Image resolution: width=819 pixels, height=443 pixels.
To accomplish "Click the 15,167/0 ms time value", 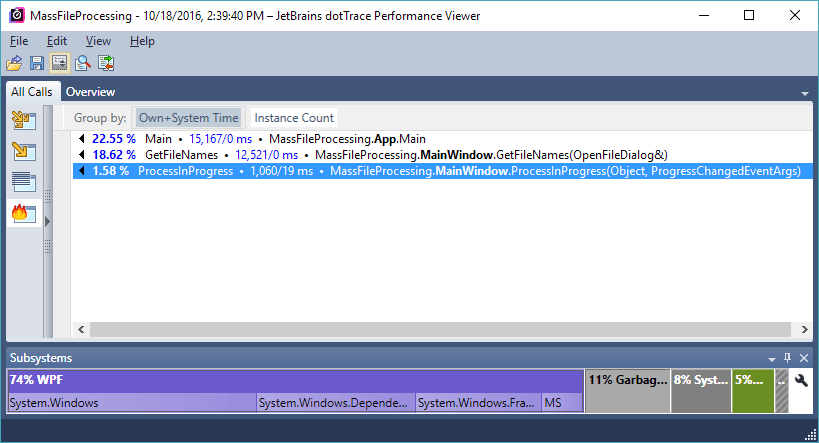I will (x=220, y=139).
